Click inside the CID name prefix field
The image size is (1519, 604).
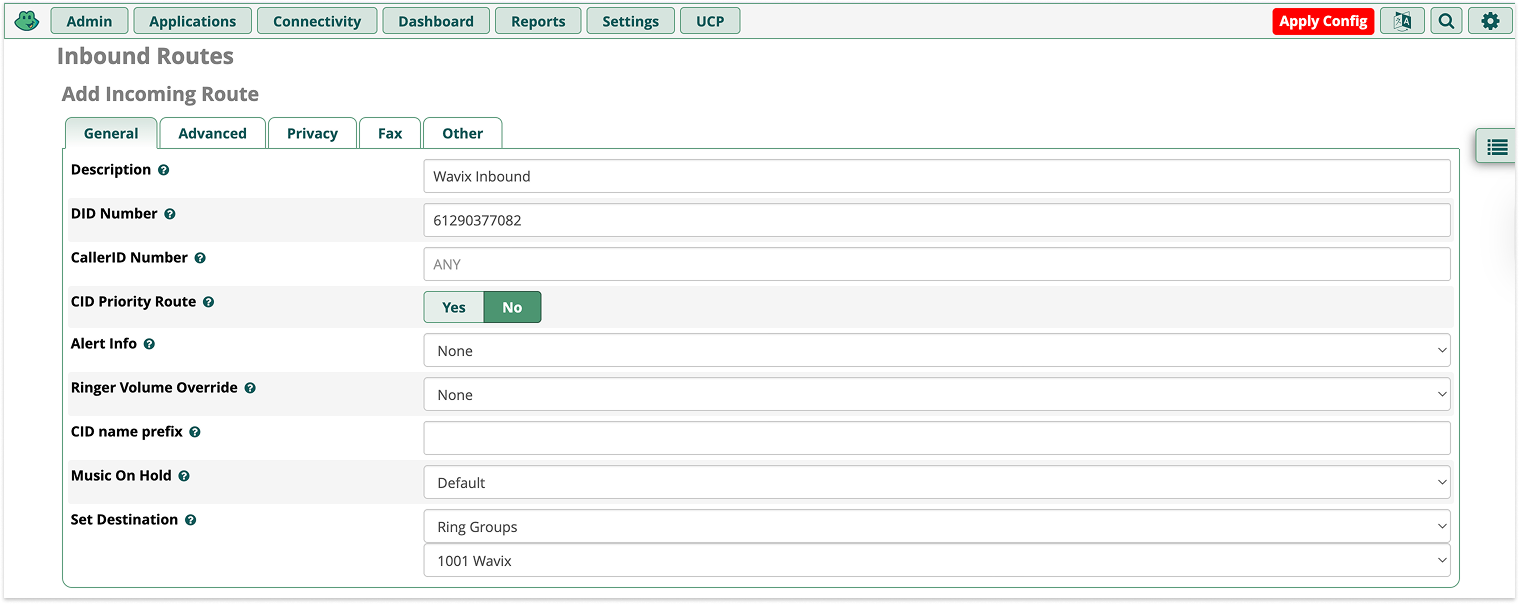[x=937, y=438]
